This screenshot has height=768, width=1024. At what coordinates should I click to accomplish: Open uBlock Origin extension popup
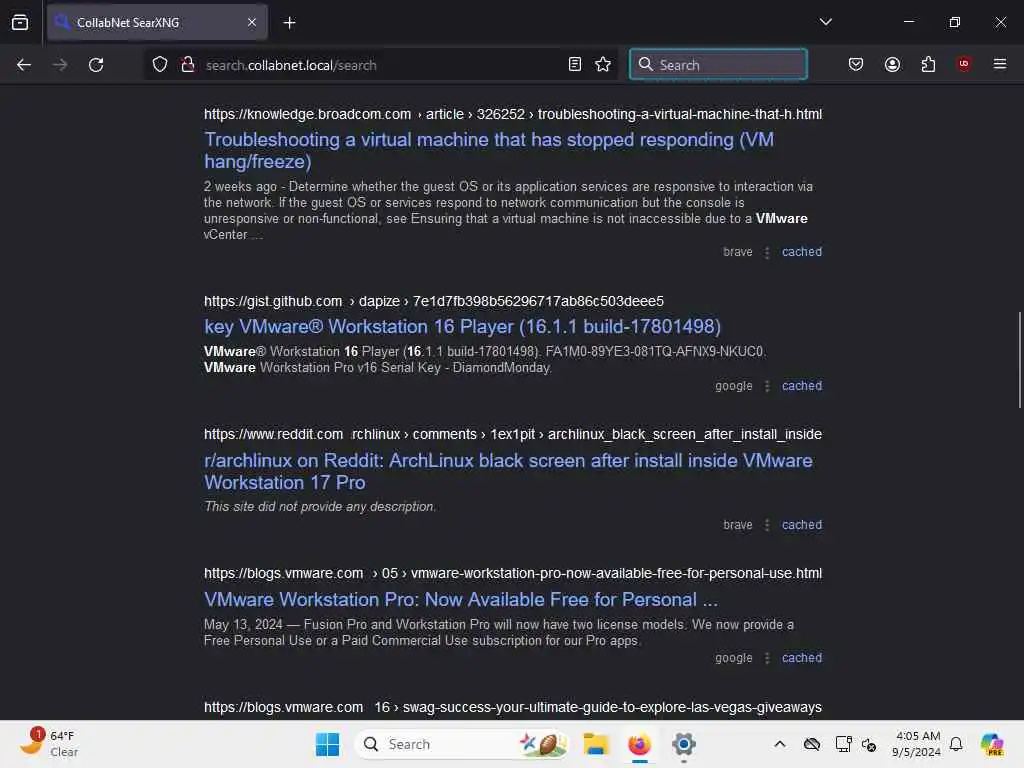pyautogui.click(x=964, y=64)
